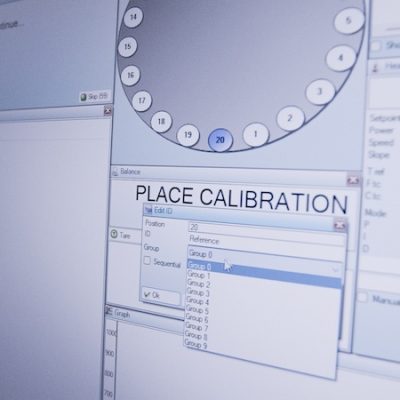Select carousel position 14
Viewport: 400px width, 400px height.
(x=133, y=17)
